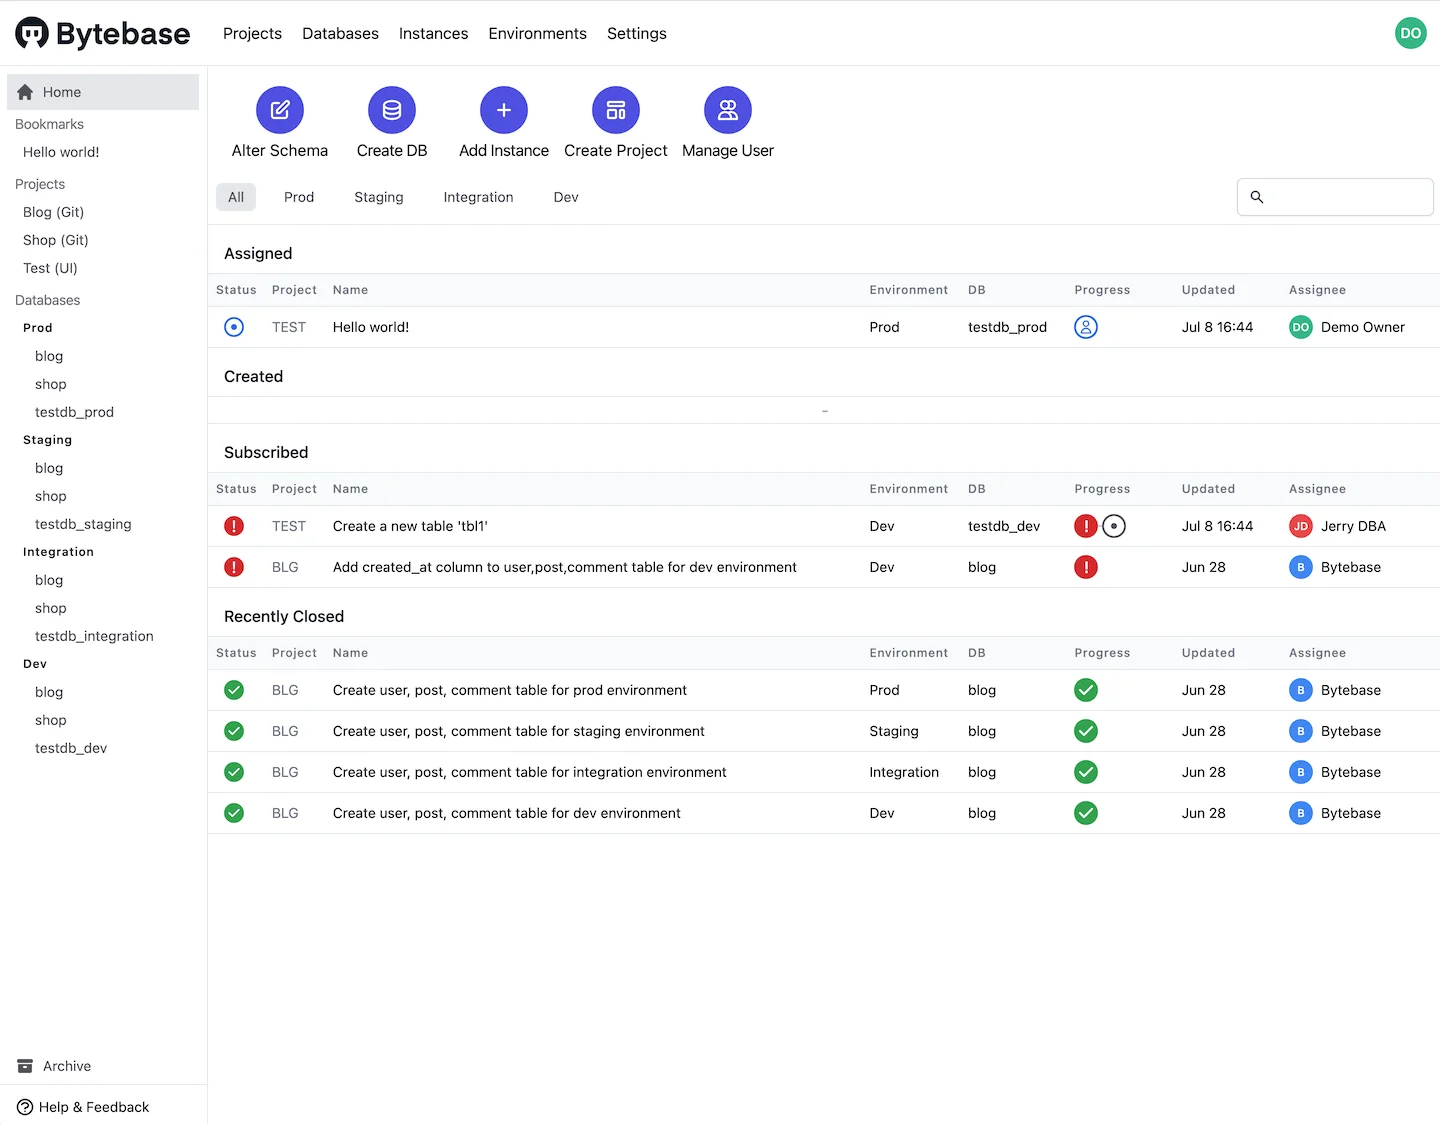Click the Hello world! approval progress icon
The height and width of the screenshot is (1124, 1440).
1086,327
